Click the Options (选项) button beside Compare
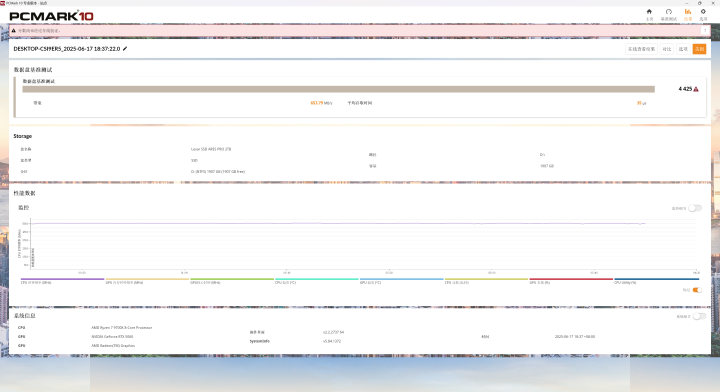 pyautogui.click(x=683, y=49)
